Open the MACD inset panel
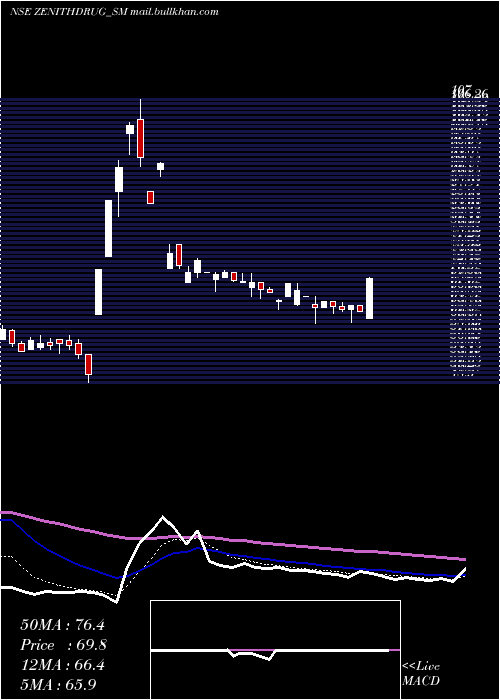 point(275,650)
